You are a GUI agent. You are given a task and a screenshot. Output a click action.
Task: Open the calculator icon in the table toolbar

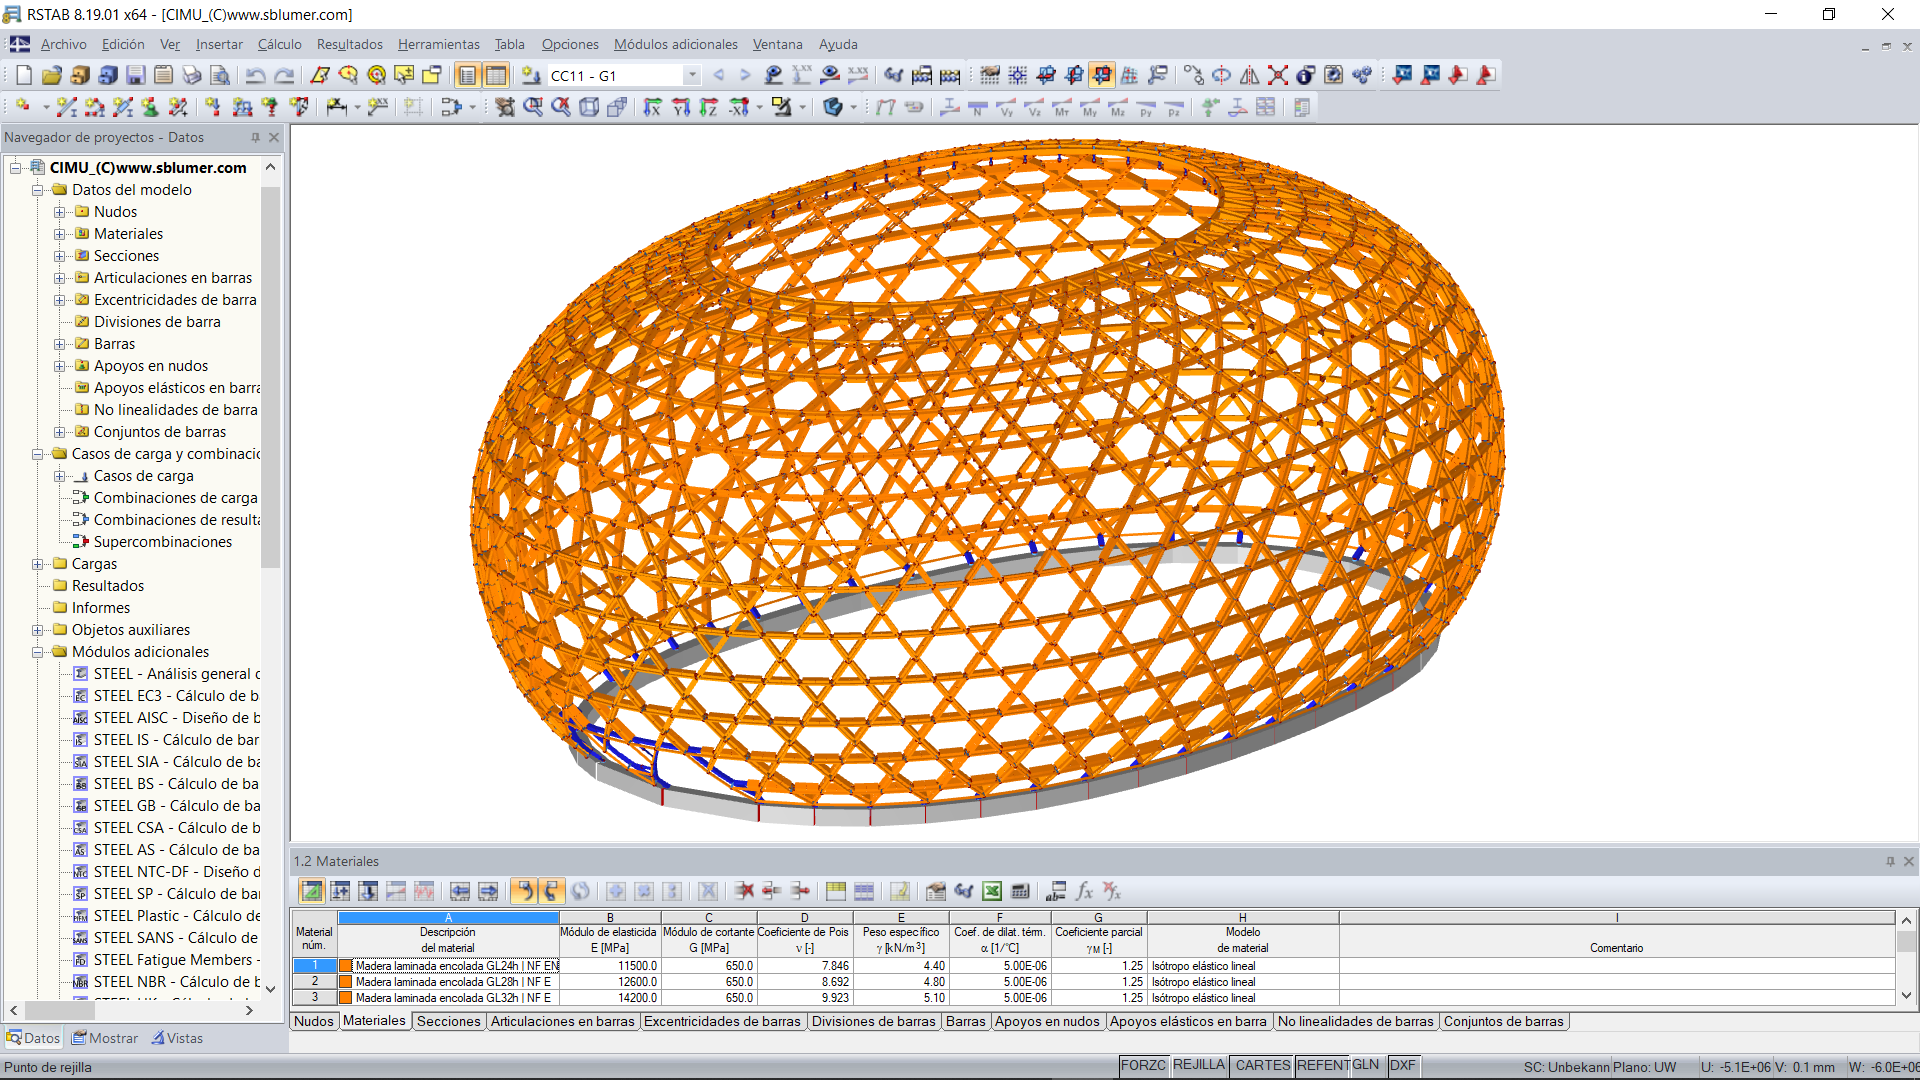click(x=1020, y=891)
